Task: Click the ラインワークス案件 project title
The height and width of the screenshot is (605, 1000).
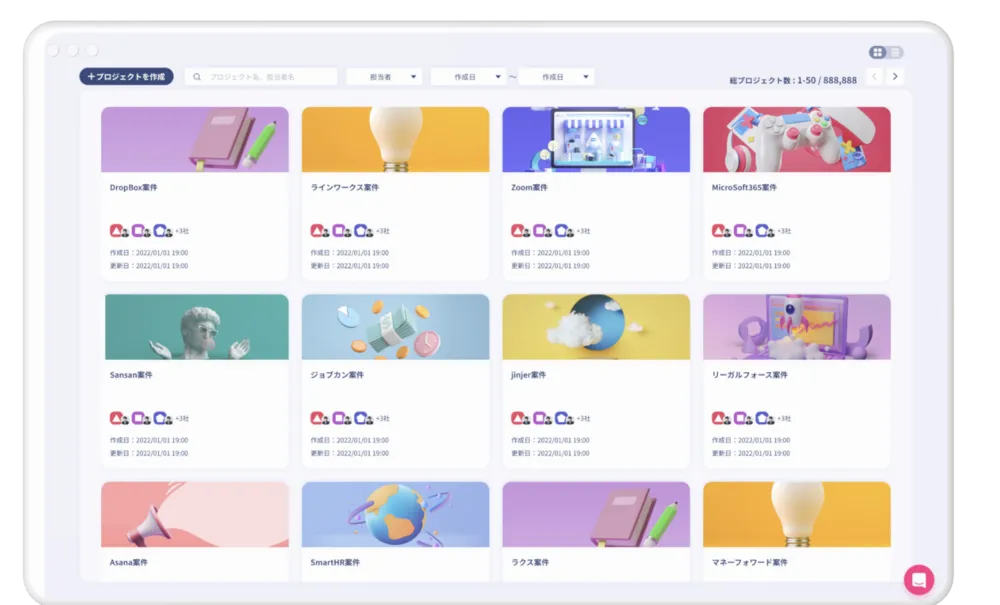Action: coord(344,187)
